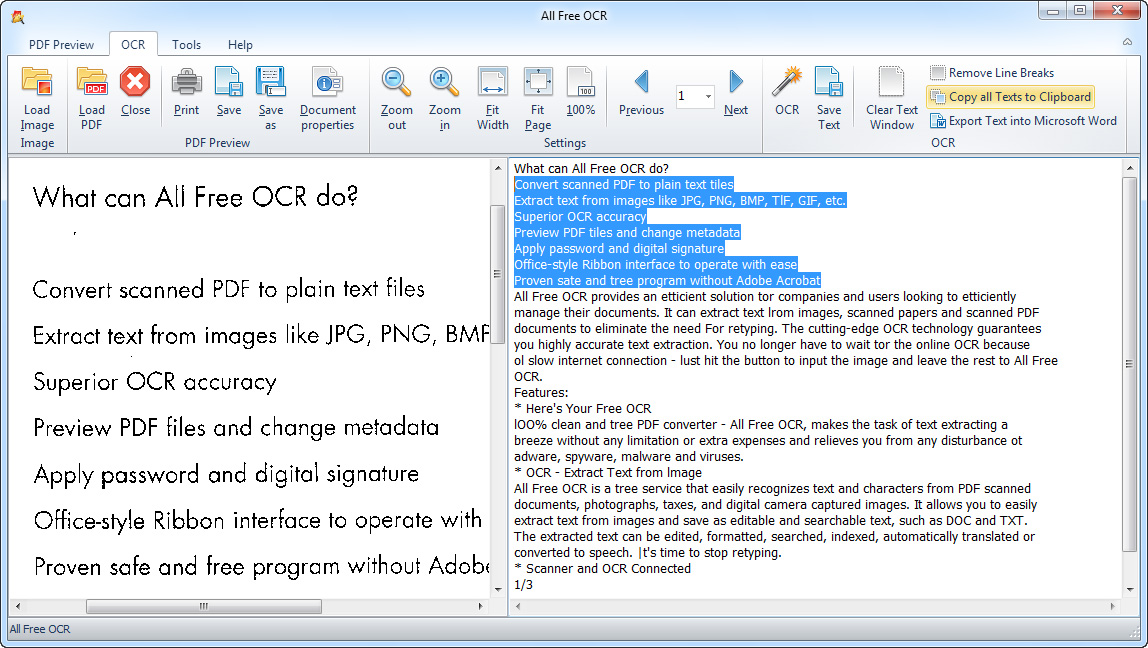Image resolution: width=1148 pixels, height=648 pixels.
Task: Click the 'All Free OCR' status bar text
Action: click(x=40, y=629)
